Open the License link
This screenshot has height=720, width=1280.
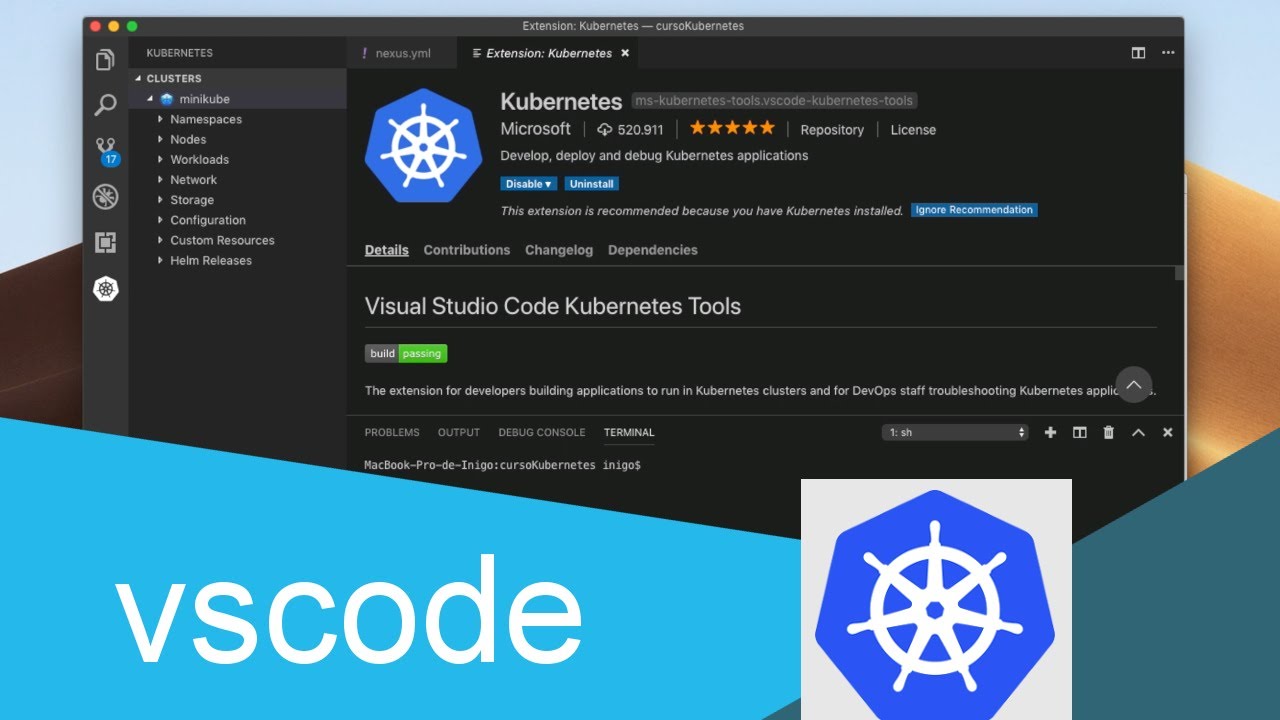[x=913, y=130]
